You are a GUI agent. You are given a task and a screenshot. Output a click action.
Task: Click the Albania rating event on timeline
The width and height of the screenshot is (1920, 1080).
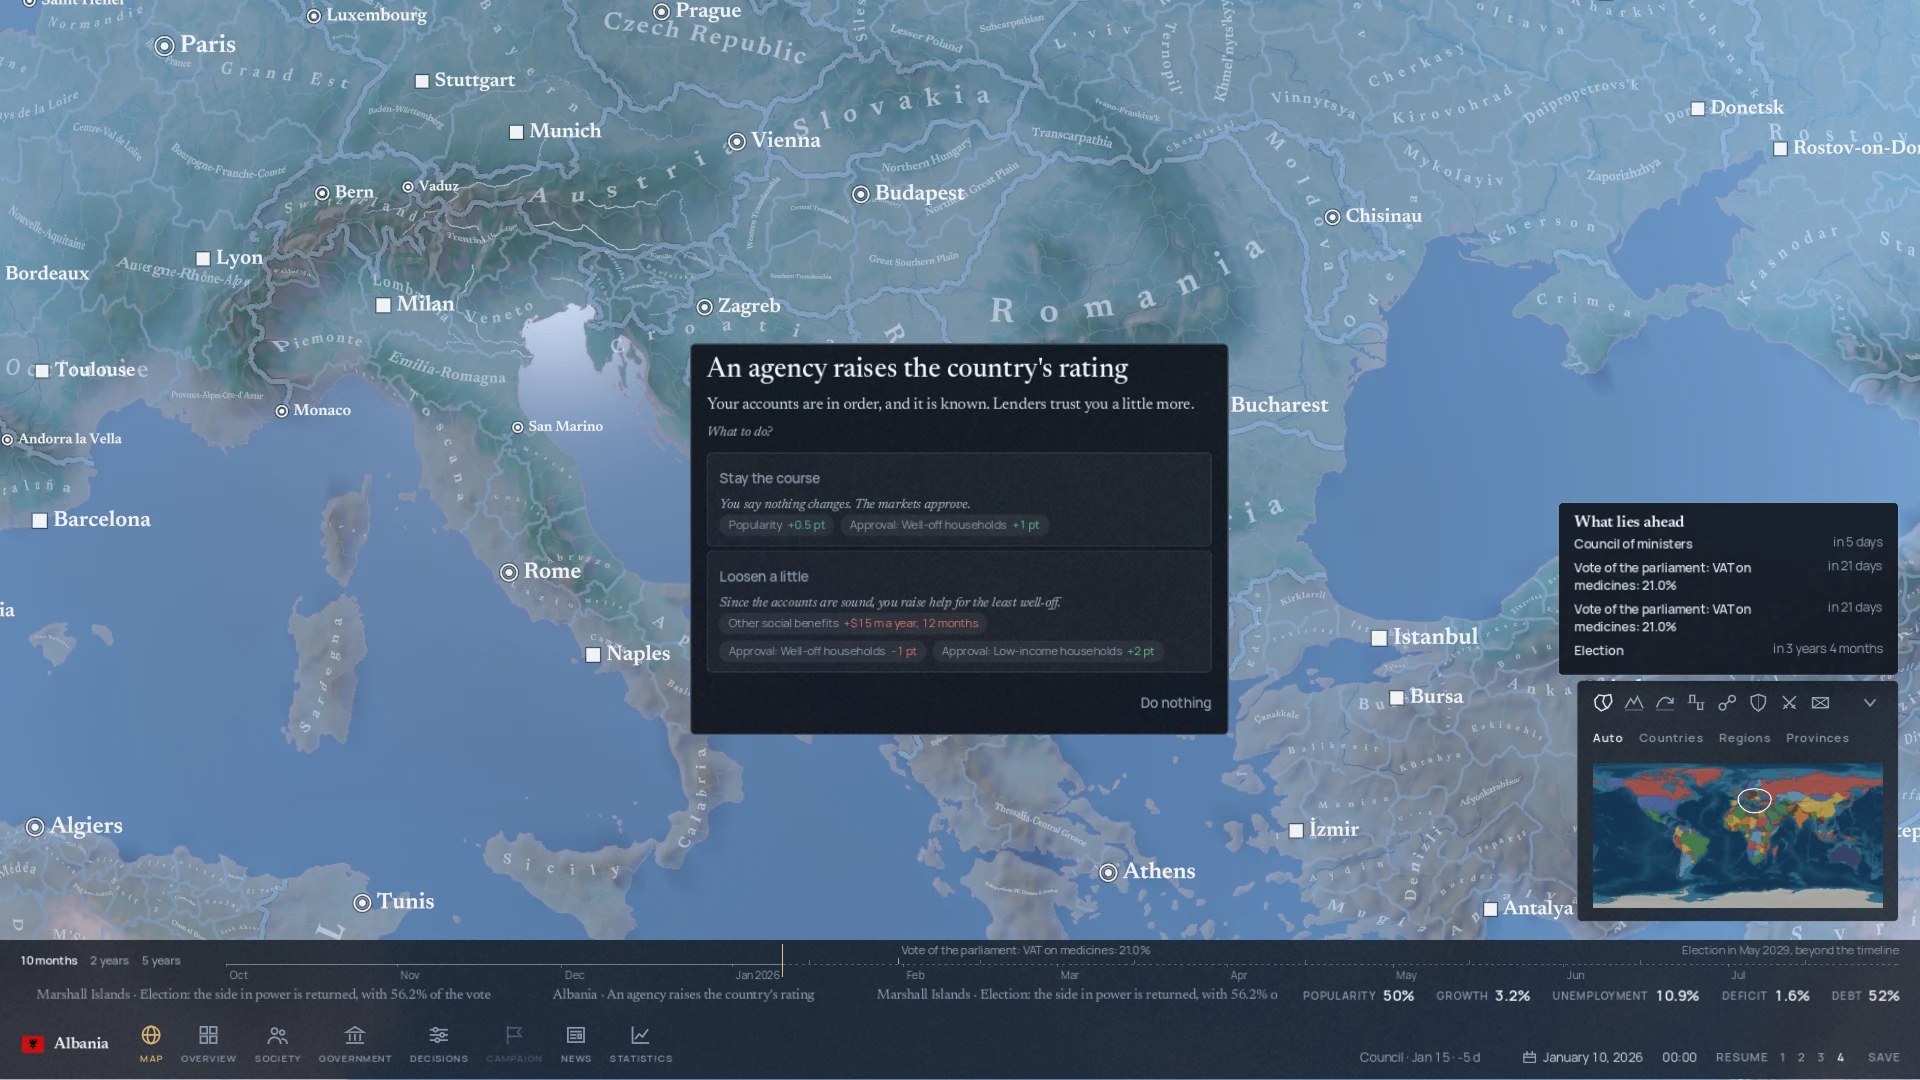pyautogui.click(x=683, y=995)
